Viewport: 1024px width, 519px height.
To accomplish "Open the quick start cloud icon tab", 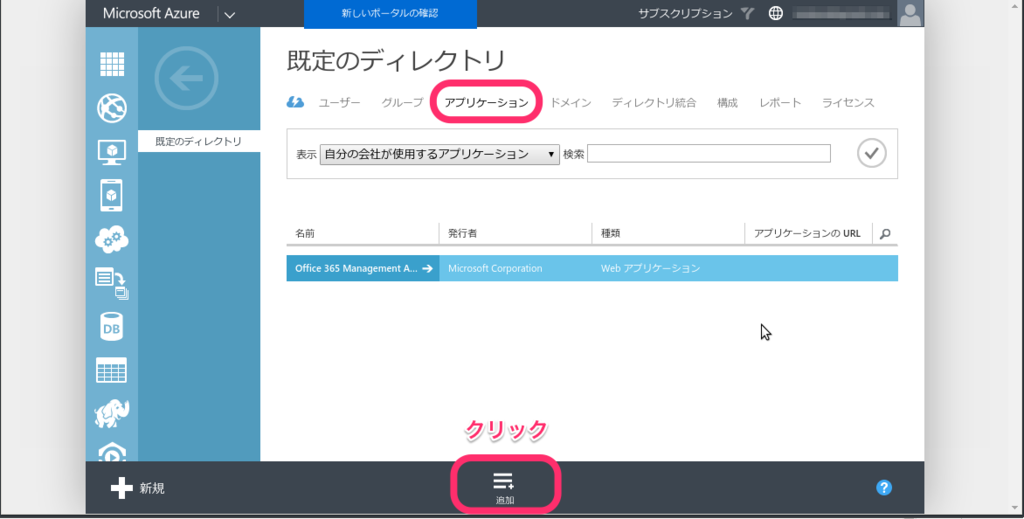I will click(295, 102).
